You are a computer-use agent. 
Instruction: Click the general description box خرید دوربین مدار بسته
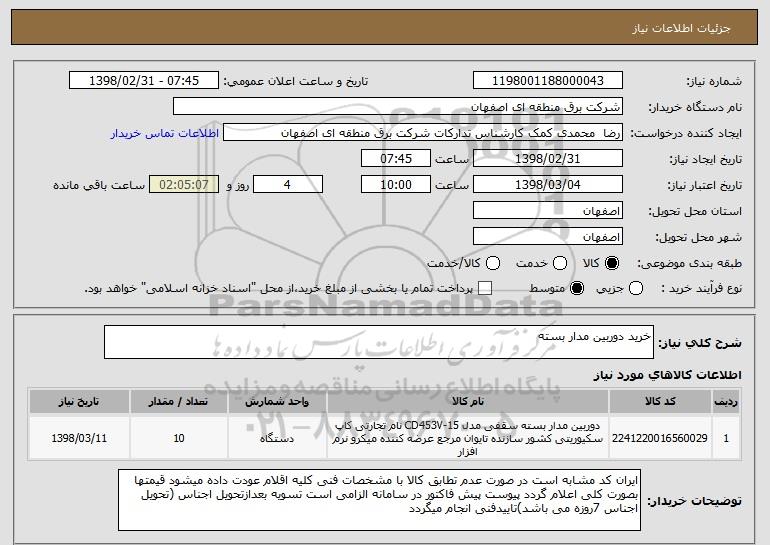pyautogui.click(x=379, y=342)
